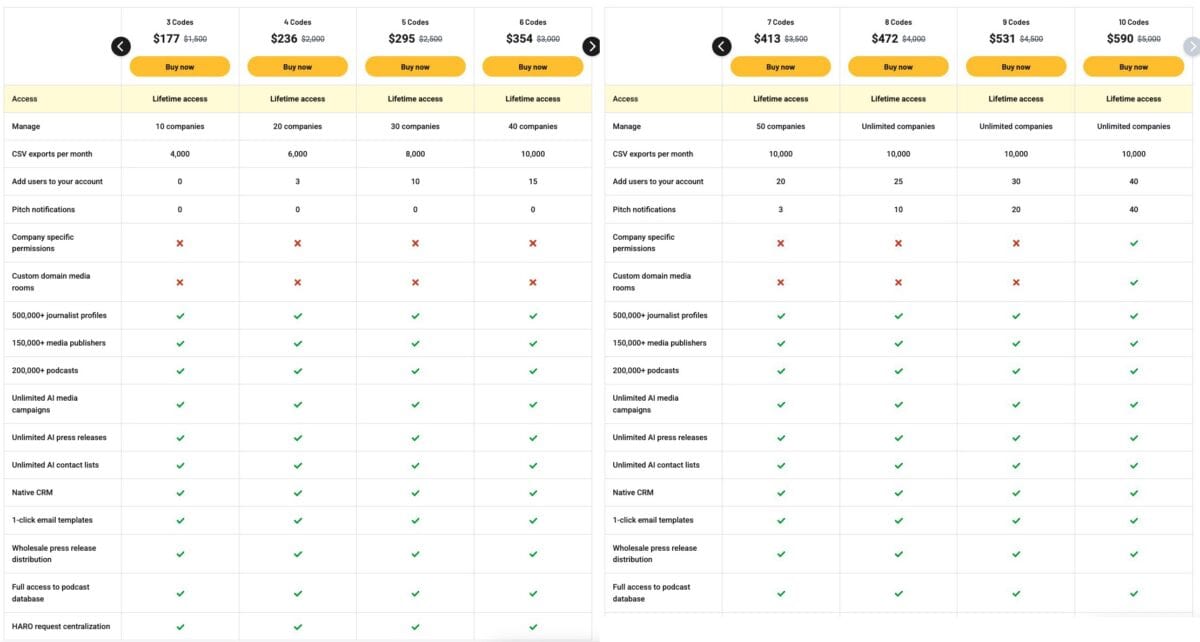Click the Pitch notifications label in left table
This screenshot has width=1200, height=642.
click(x=43, y=210)
